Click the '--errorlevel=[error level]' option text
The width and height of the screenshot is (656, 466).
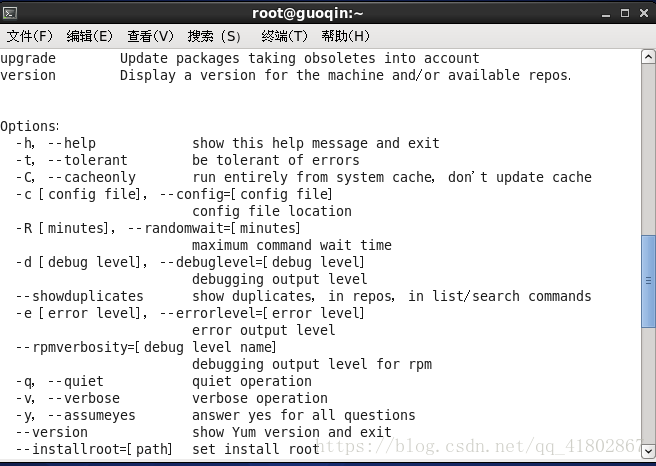[262, 313]
